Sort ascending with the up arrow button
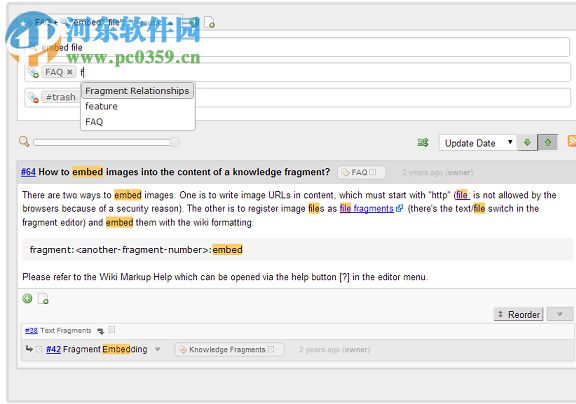The height and width of the screenshot is (404, 576). tap(548, 143)
